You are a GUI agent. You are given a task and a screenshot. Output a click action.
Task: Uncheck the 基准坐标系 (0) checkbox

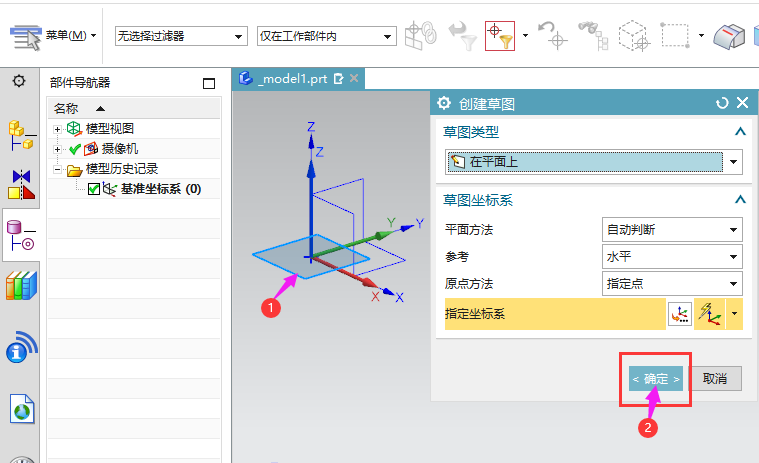coord(94,189)
